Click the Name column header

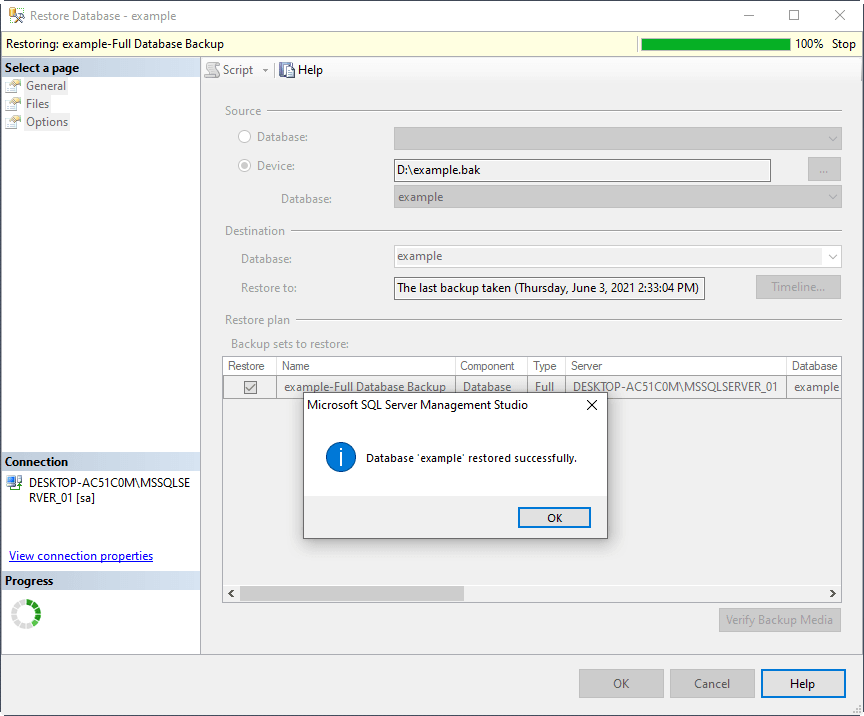tap(366, 366)
